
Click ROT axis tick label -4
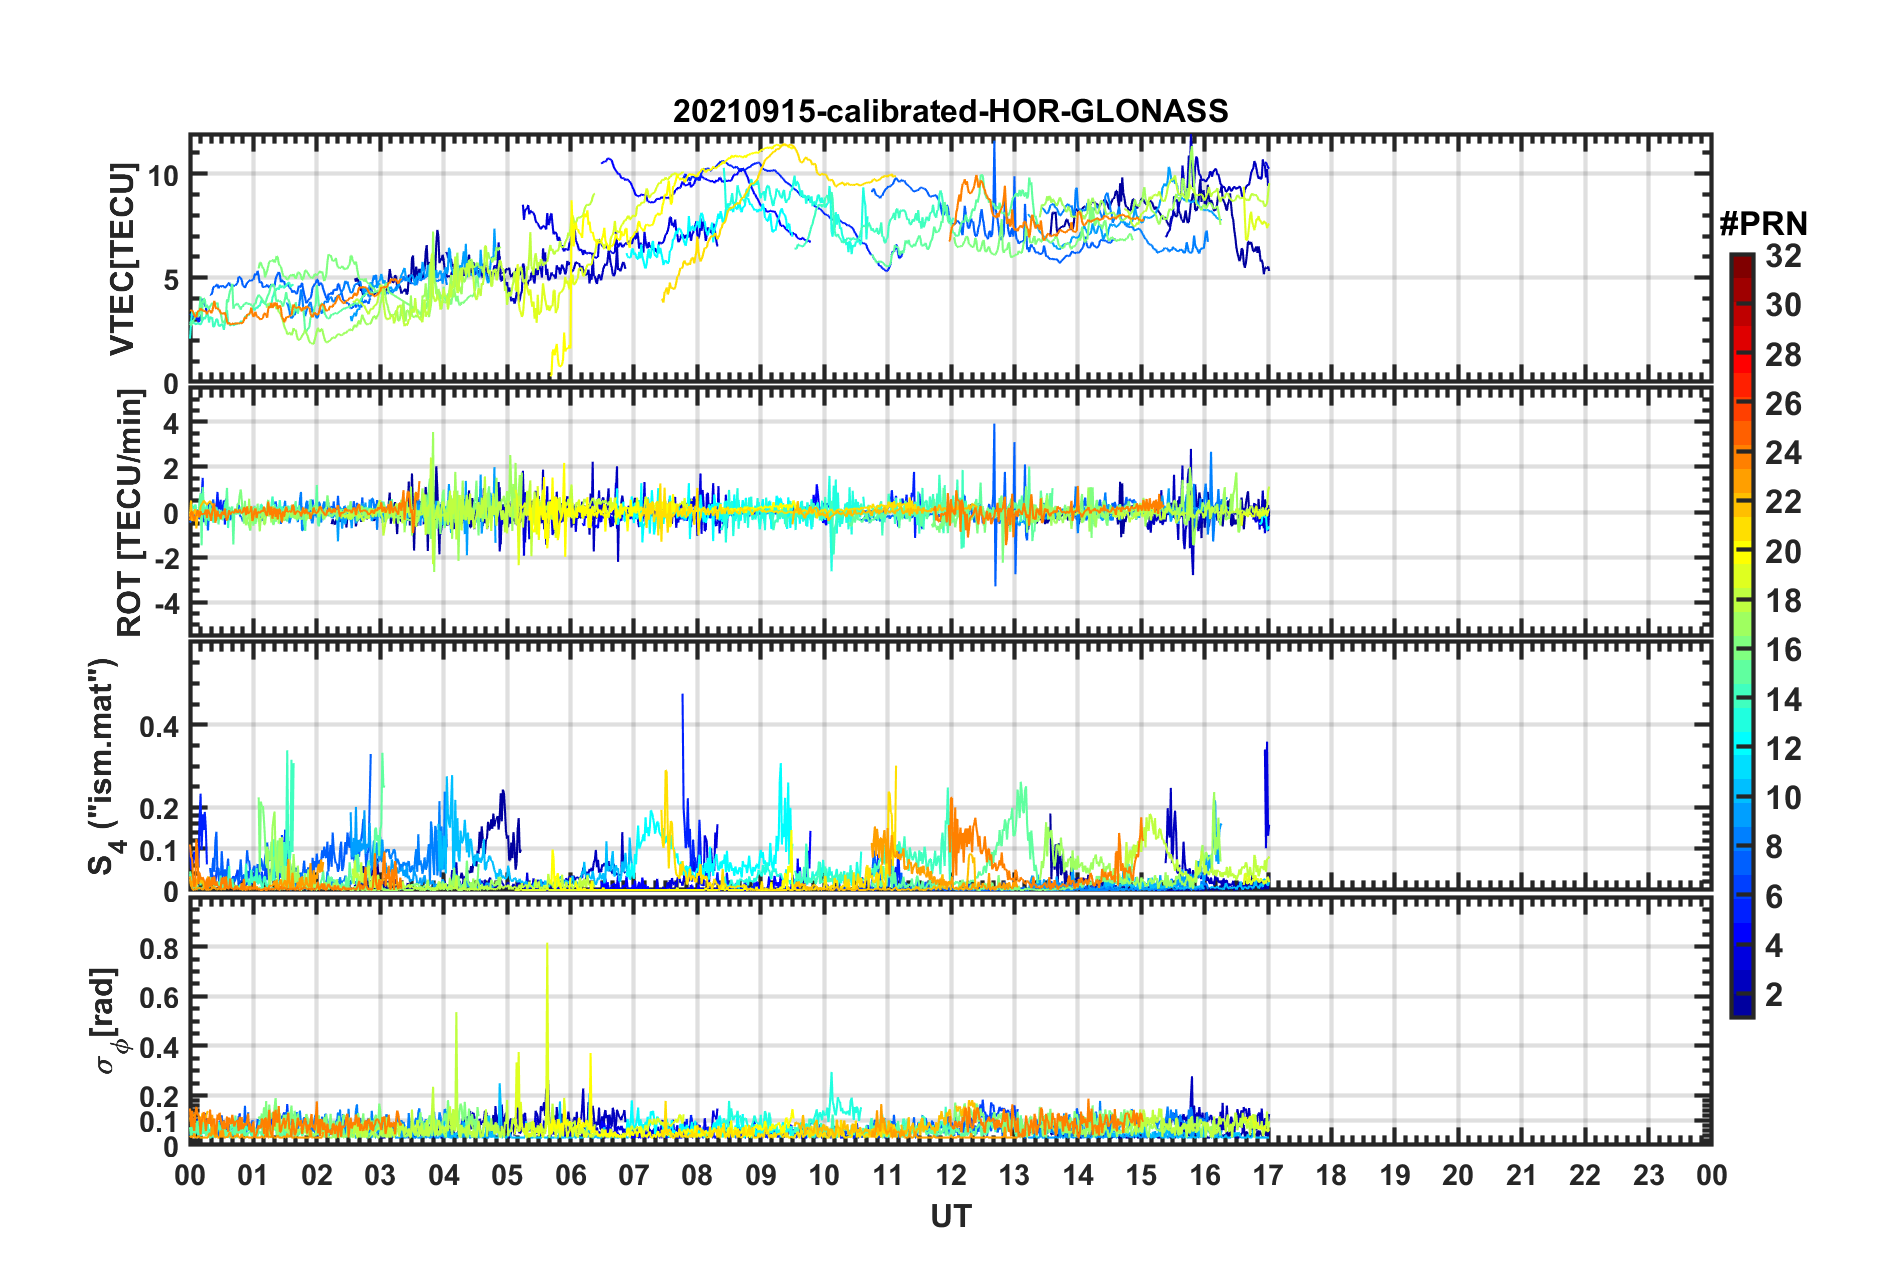(x=168, y=604)
